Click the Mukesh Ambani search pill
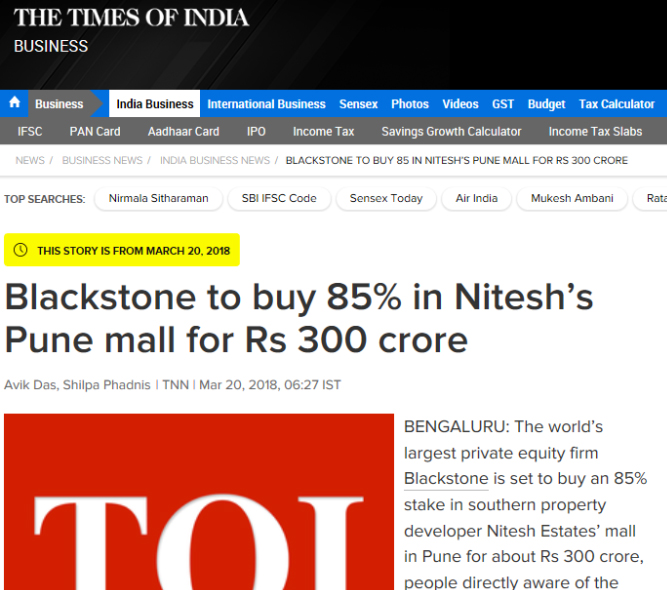Viewport: 667px width, 590px height. pyautogui.click(x=572, y=199)
